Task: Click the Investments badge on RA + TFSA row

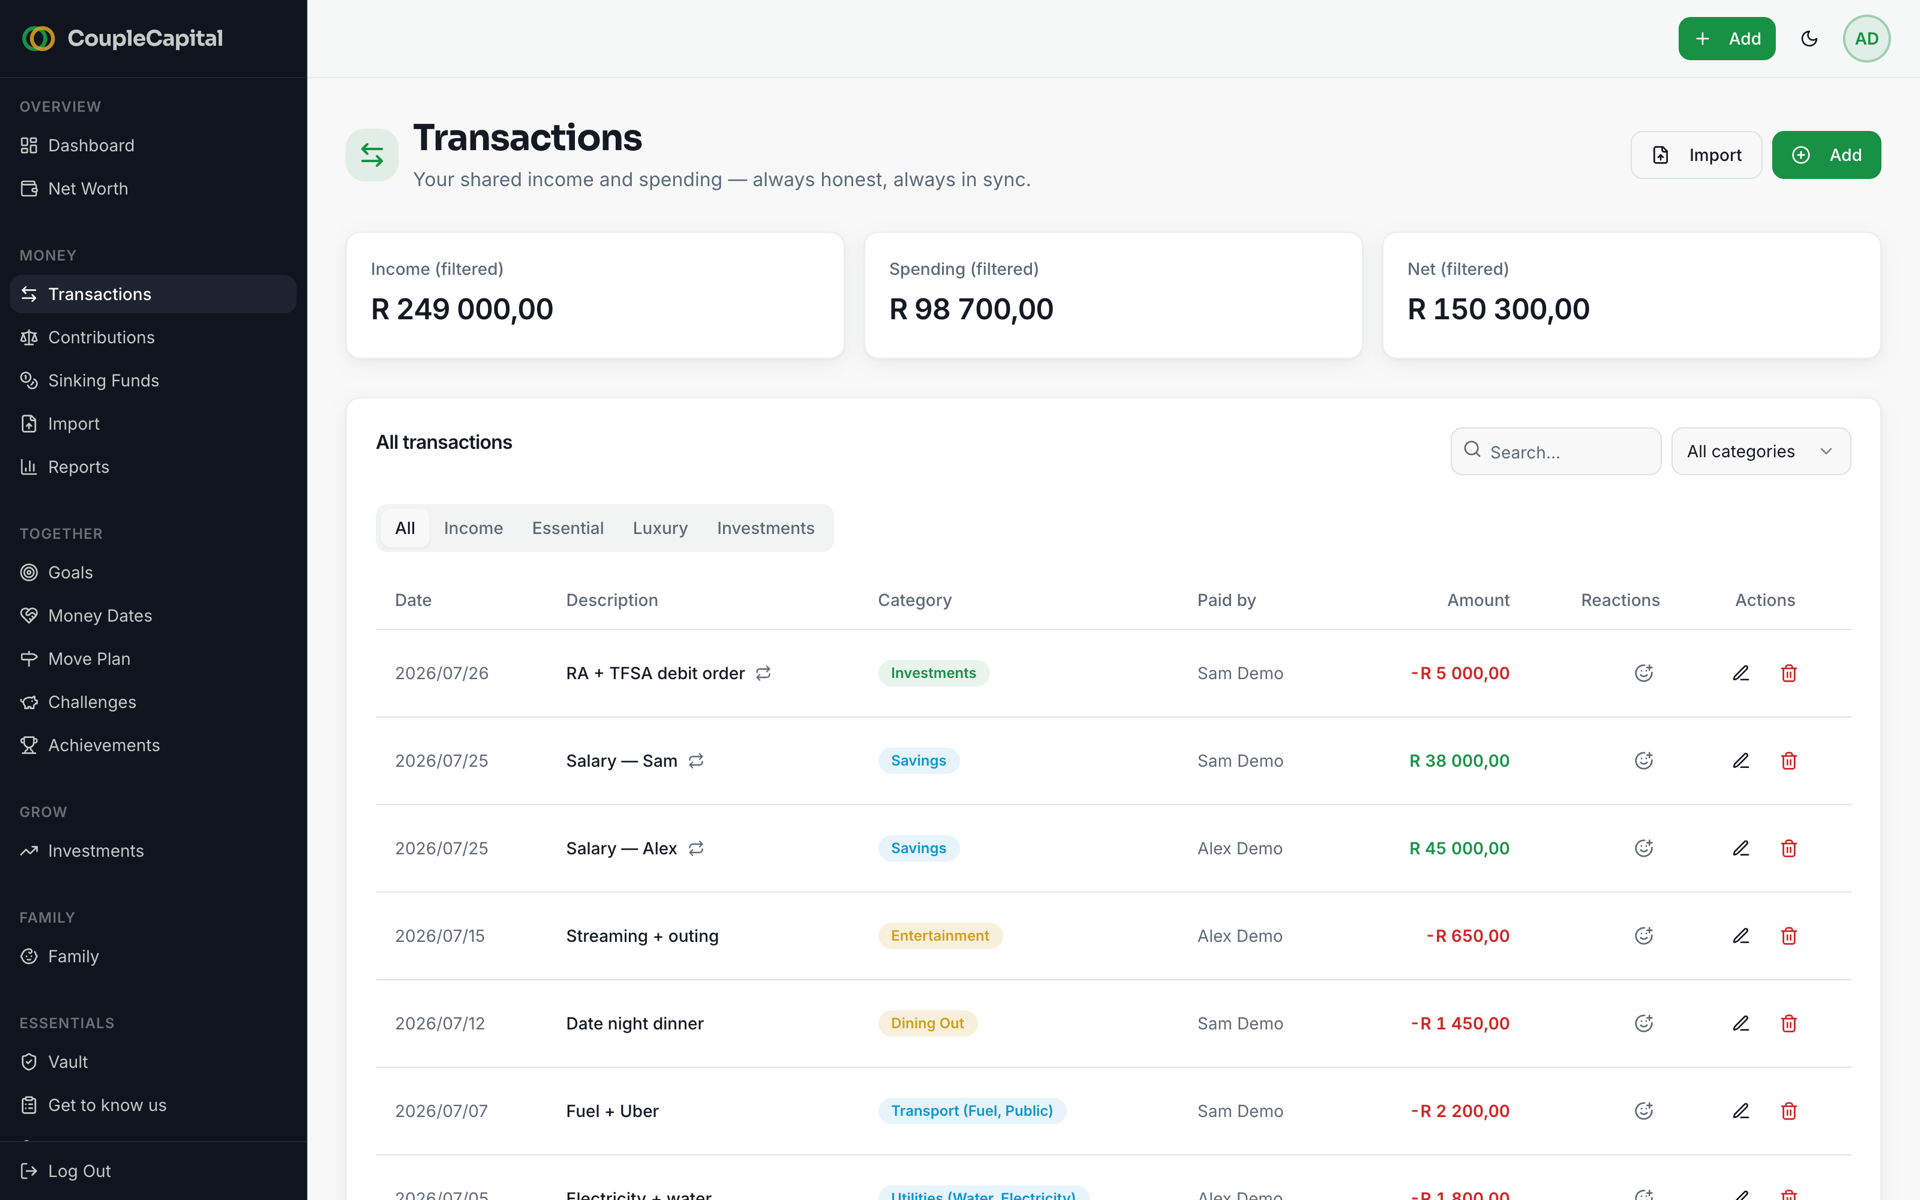Action: (933, 673)
